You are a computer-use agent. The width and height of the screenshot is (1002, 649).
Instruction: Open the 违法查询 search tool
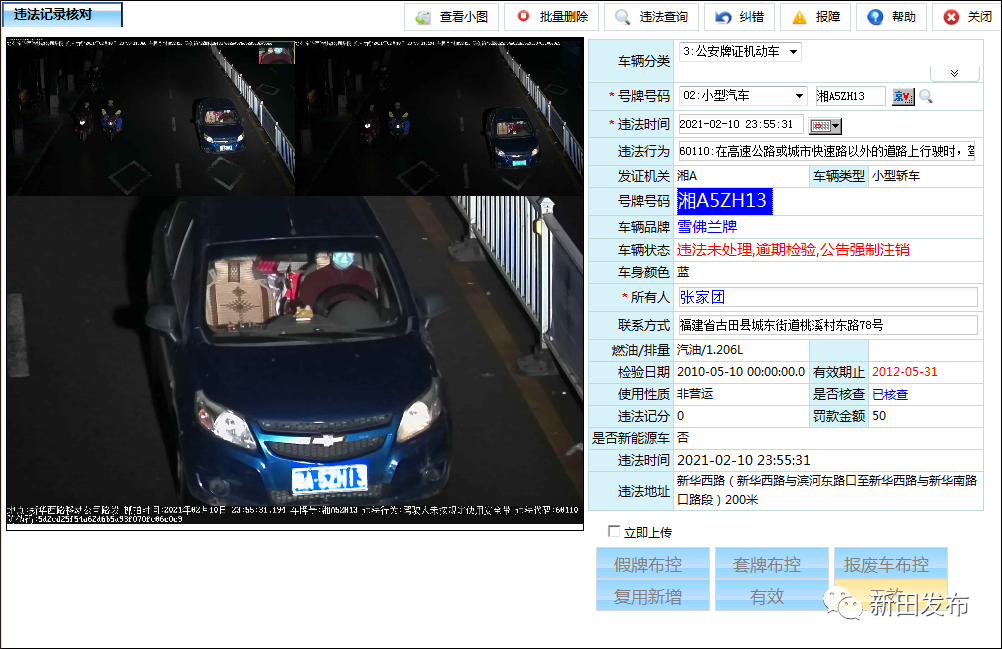pyautogui.click(x=651, y=17)
